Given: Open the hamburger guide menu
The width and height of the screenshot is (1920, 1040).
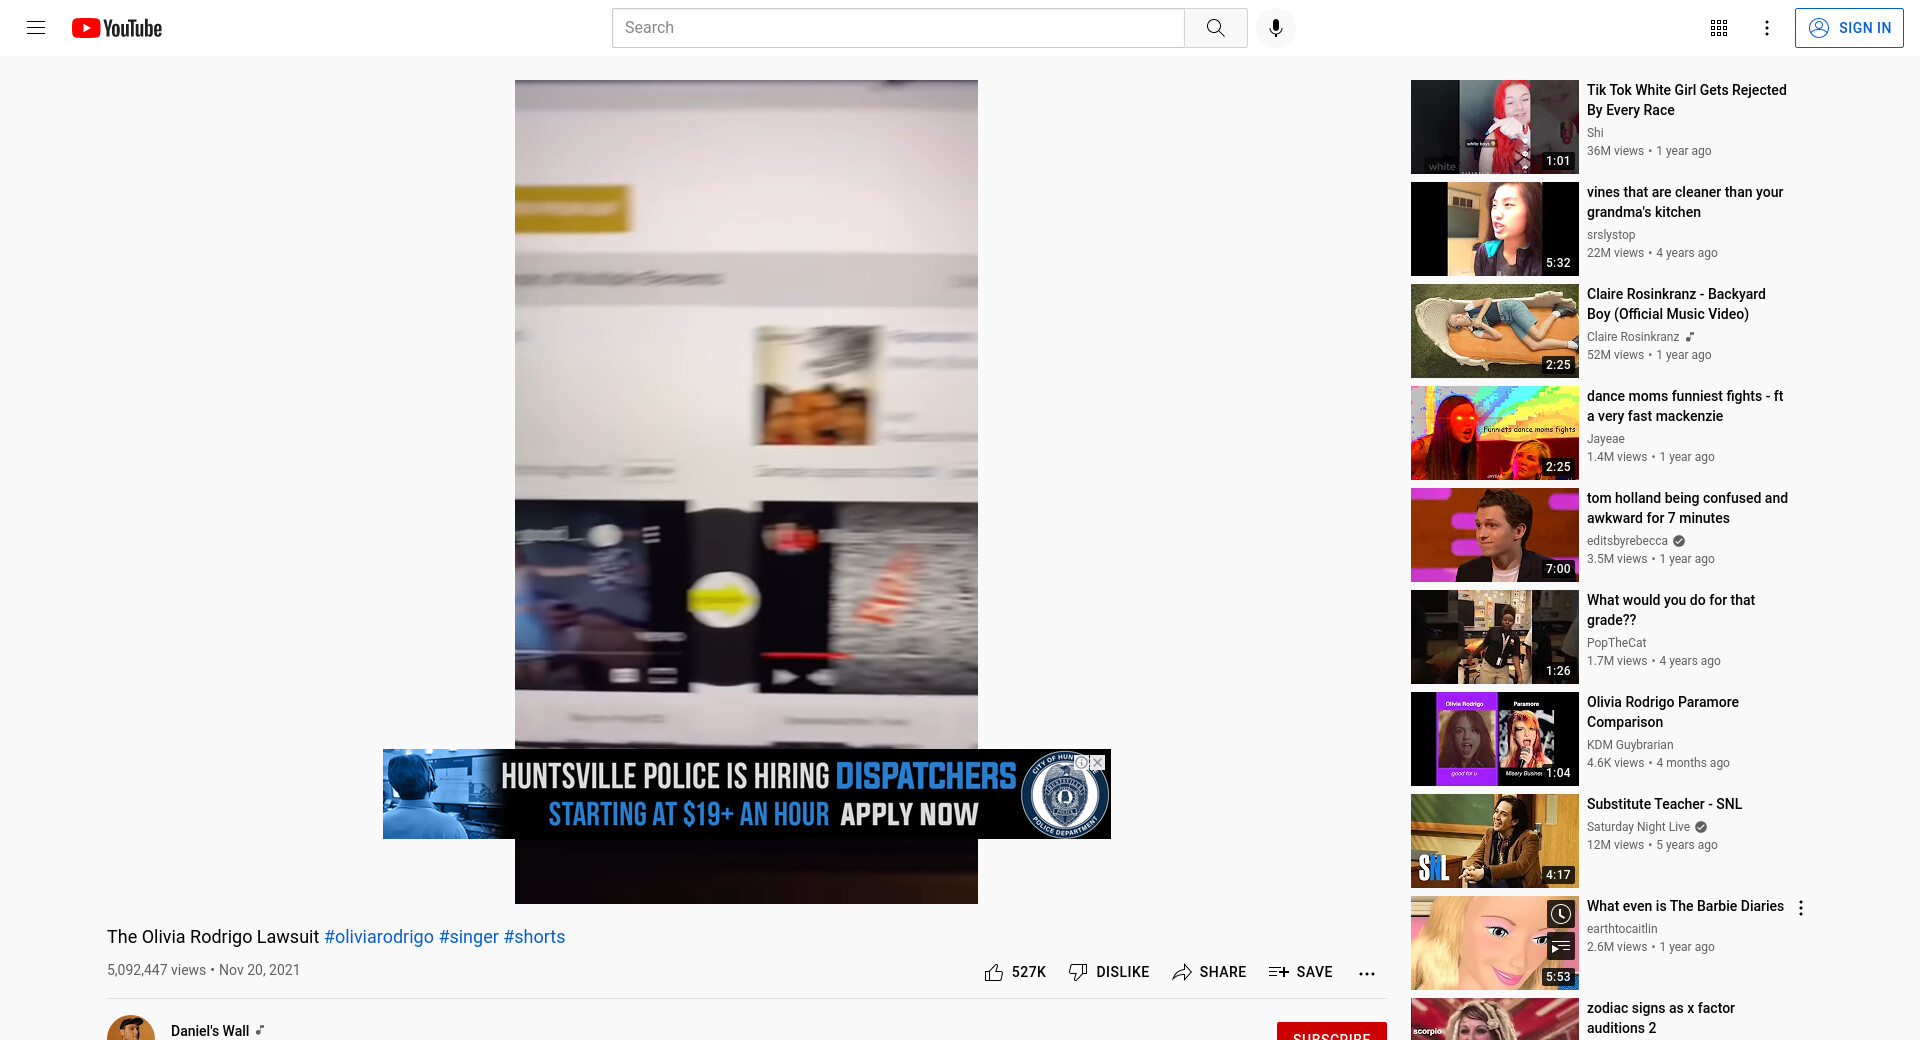Looking at the screenshot, I should (x=36, y=28).
